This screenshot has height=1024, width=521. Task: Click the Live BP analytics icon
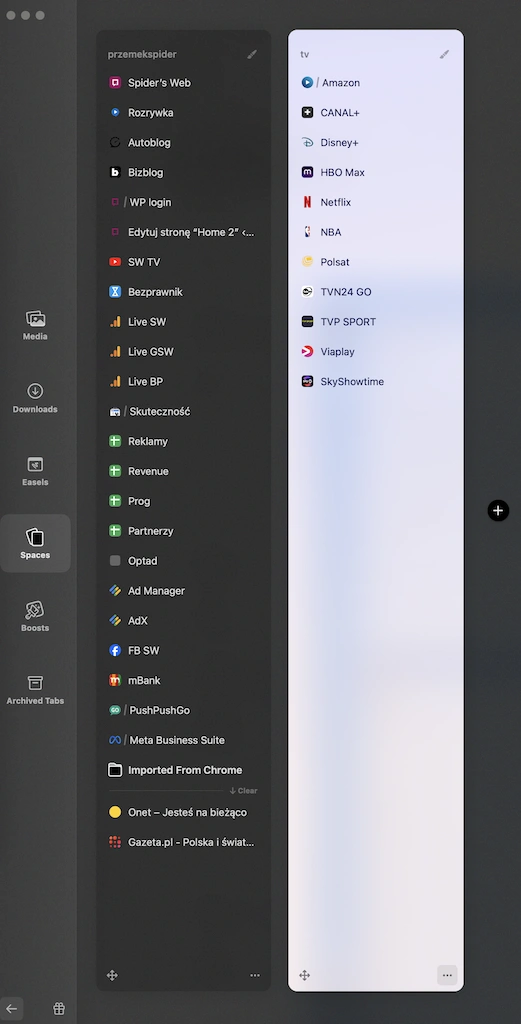(115, 381)
